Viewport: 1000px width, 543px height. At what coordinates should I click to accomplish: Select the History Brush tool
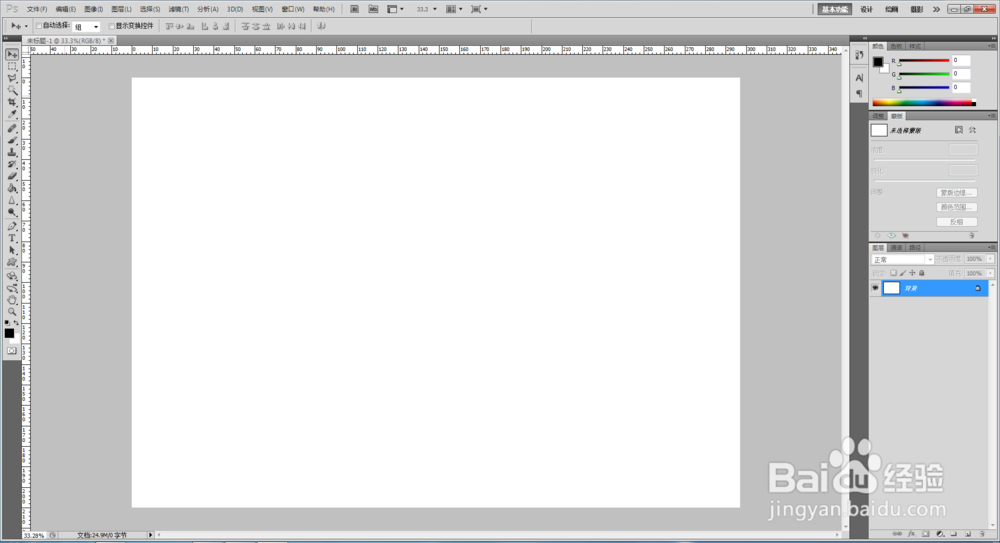(11, 165)
